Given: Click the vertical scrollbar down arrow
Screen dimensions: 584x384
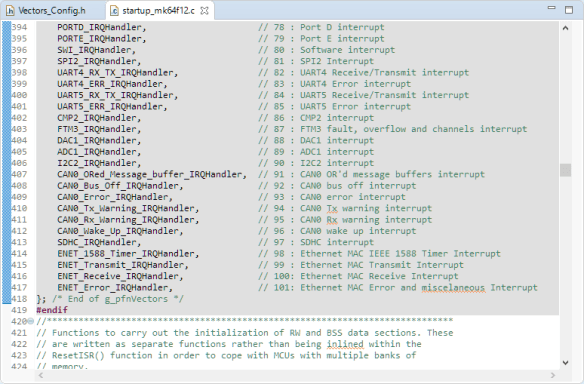Looking at the screenshot, I should point(565,362).
